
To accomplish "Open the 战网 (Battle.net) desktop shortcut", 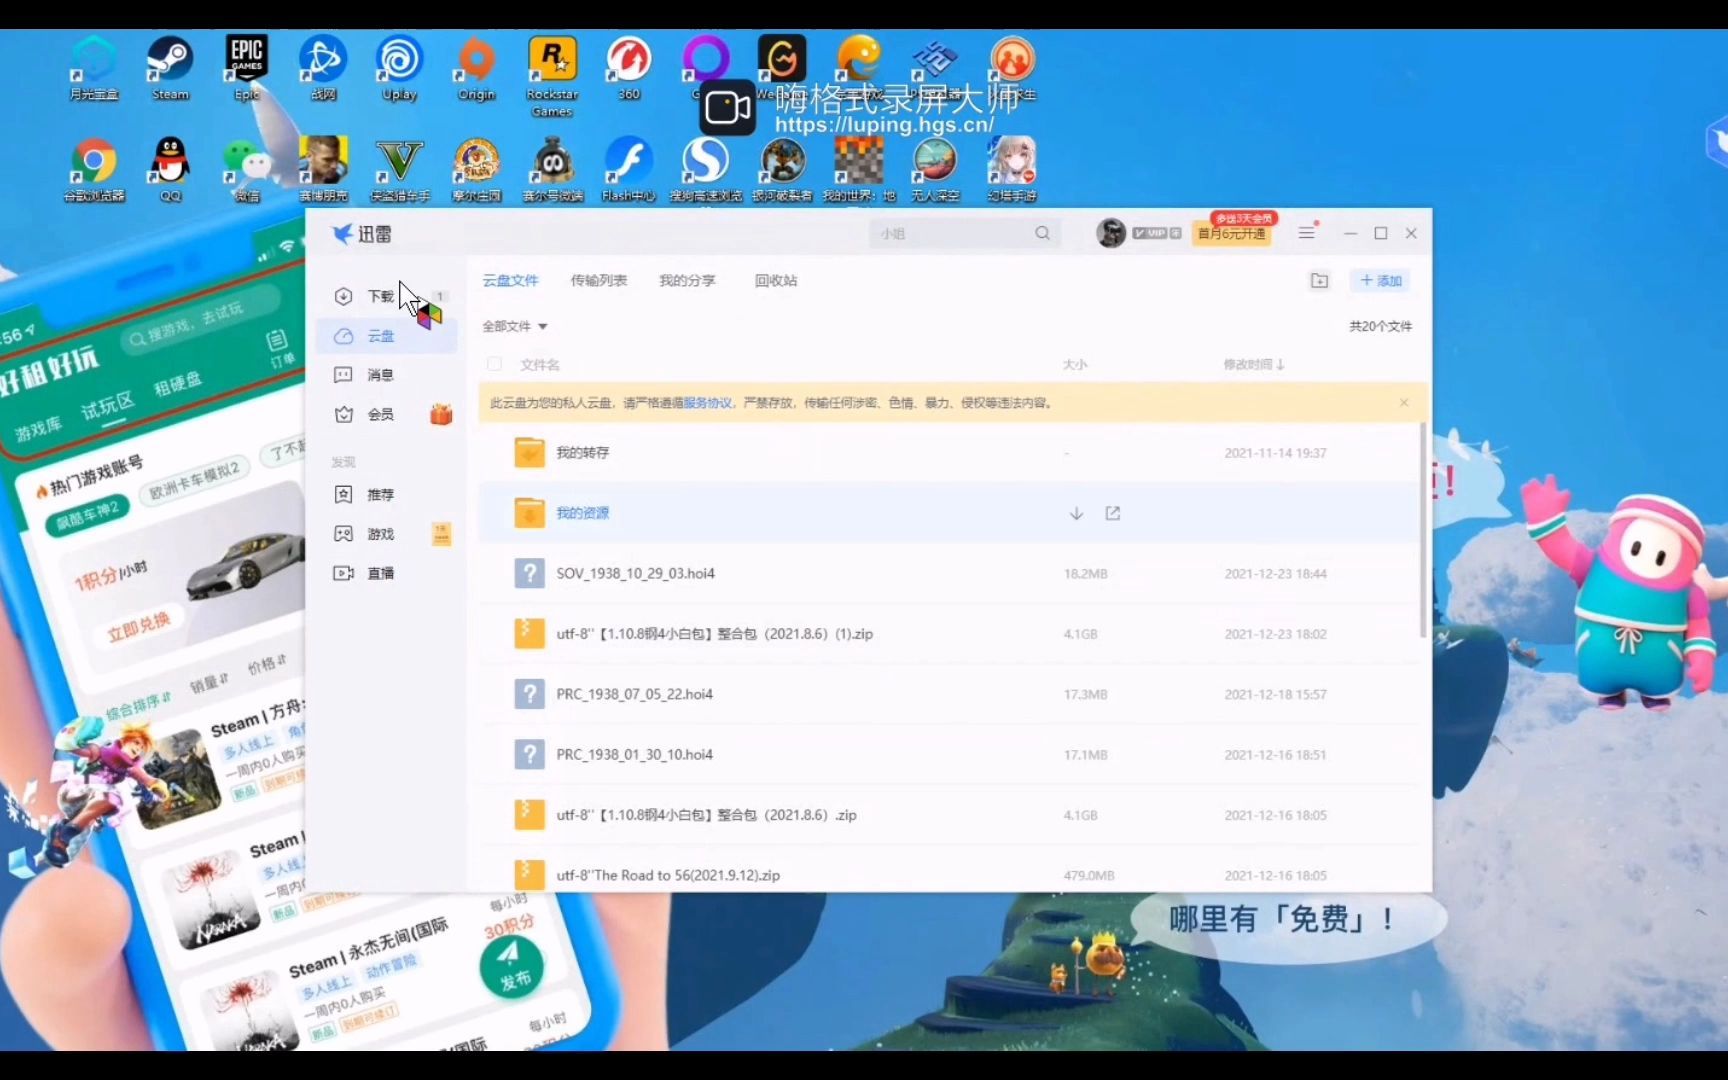I will coord(322,69).
